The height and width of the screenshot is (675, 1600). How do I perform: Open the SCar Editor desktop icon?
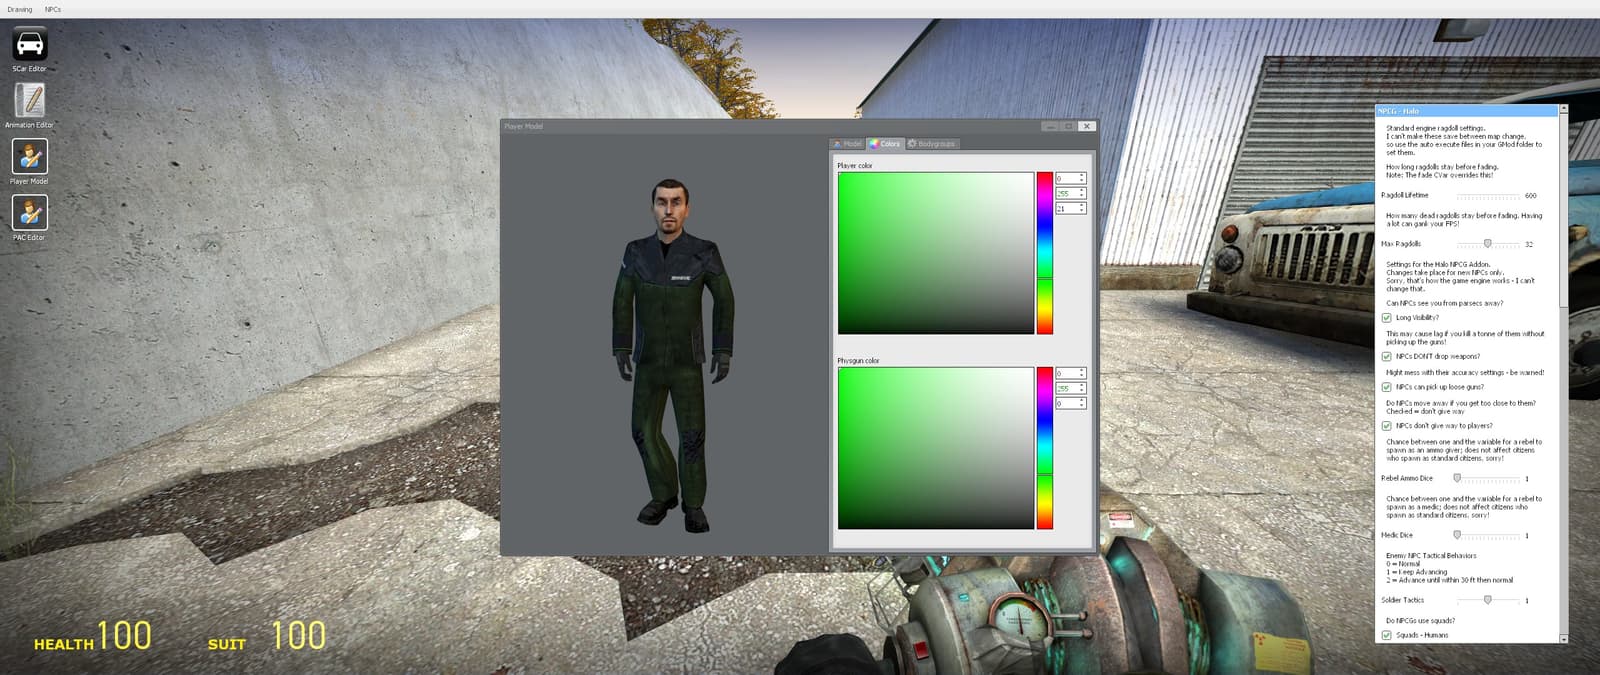coord(30,49)
